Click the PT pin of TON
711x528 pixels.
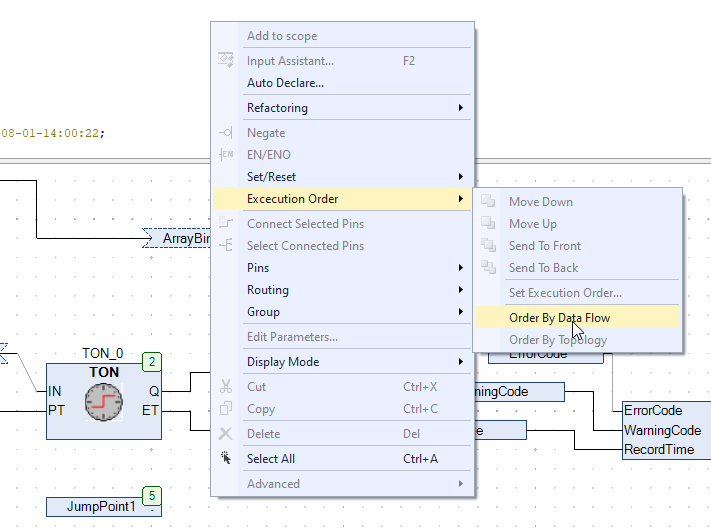56,411
